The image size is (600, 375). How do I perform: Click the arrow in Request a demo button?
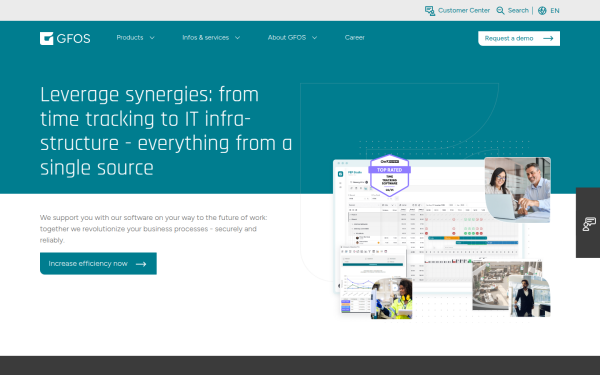(548, 38)
